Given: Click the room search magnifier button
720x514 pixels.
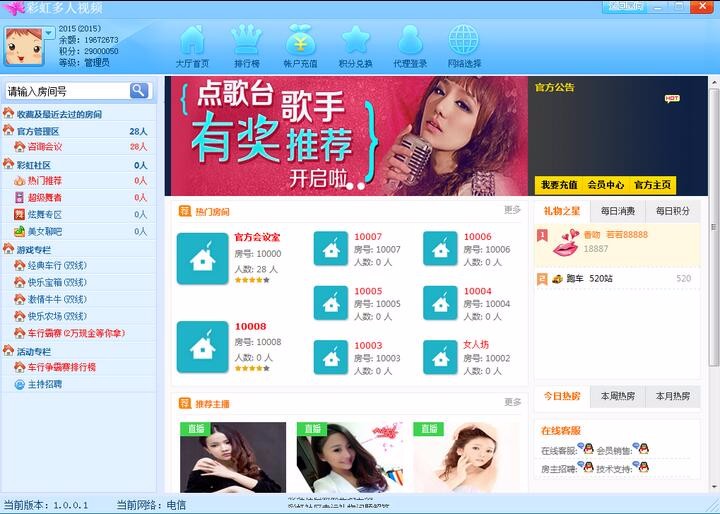Looking at the screenshot, I should point(139,90).
